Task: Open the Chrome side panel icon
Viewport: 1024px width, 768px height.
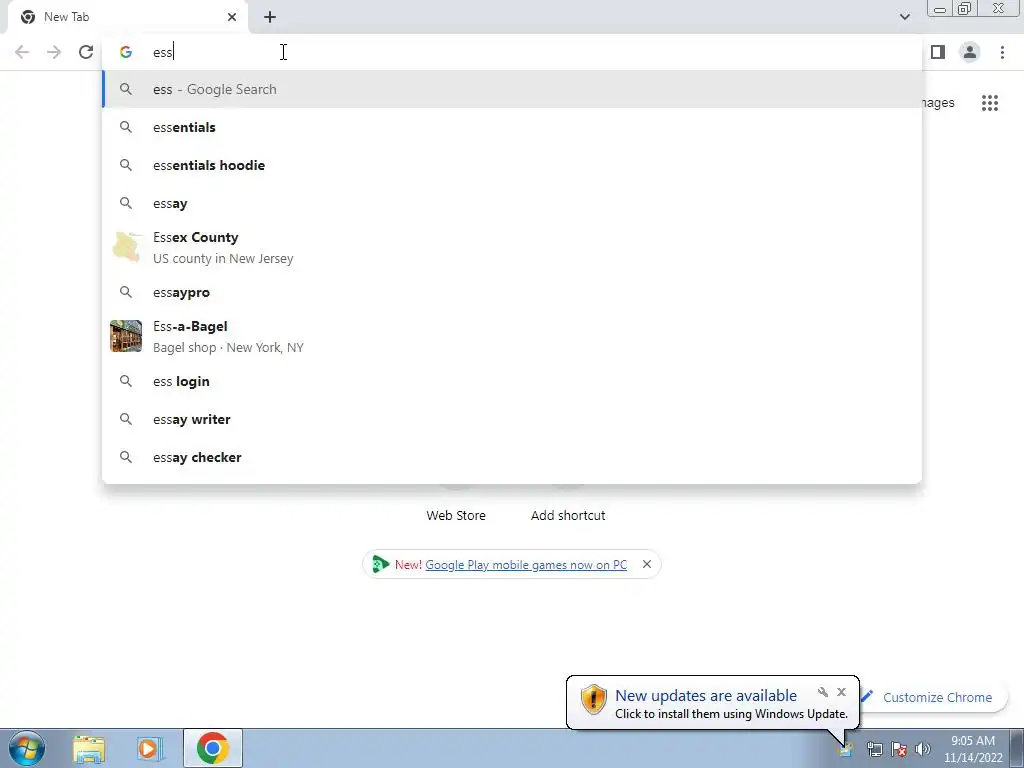Action: coord(938,52)
